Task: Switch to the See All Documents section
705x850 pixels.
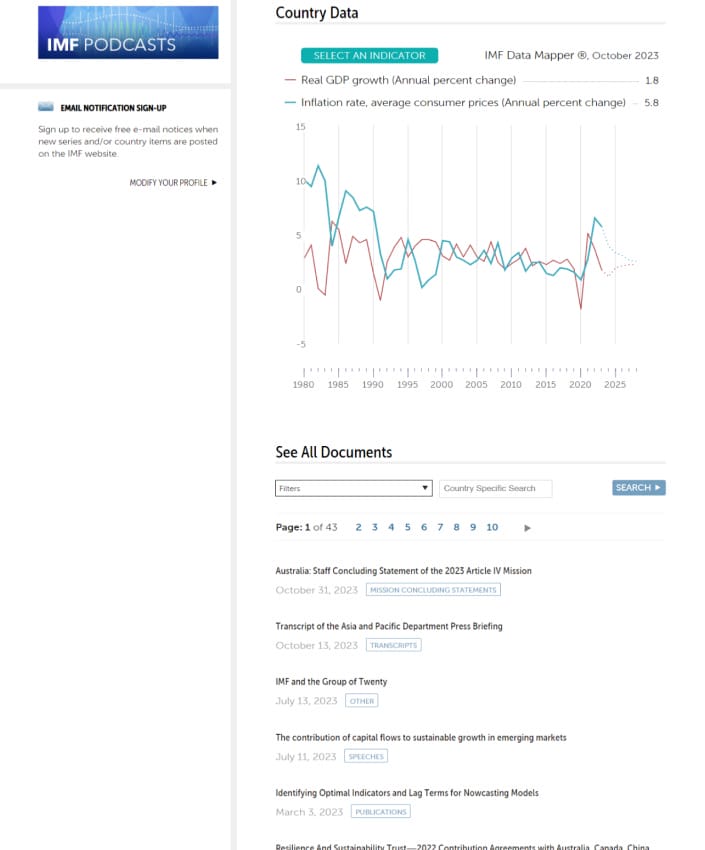Action: tap(334, 452)
